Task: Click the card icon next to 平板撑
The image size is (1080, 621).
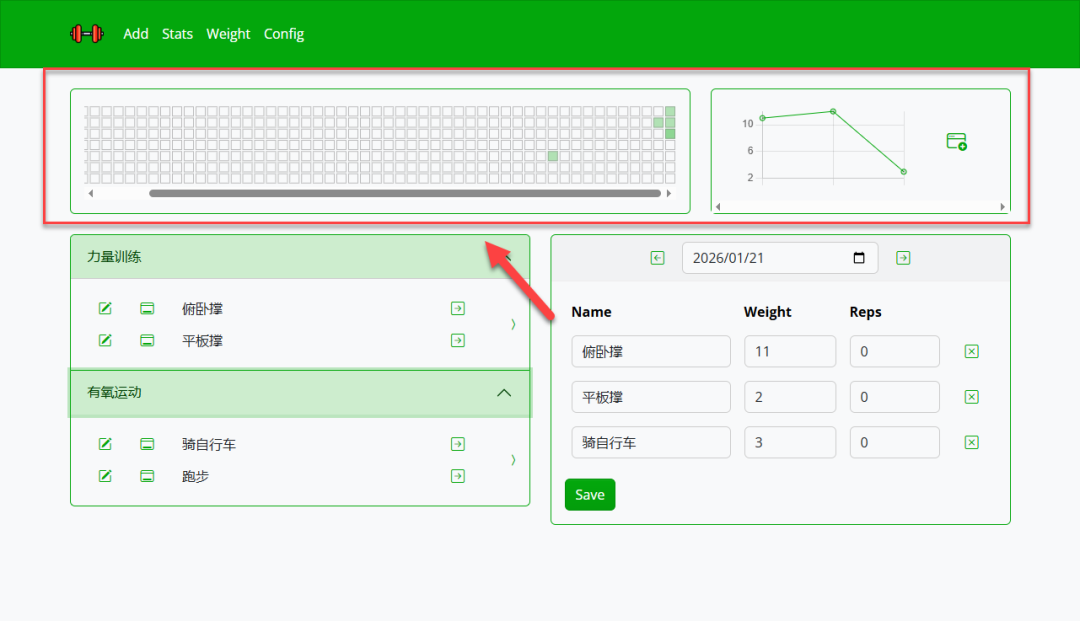Action: tap(147, 340)
